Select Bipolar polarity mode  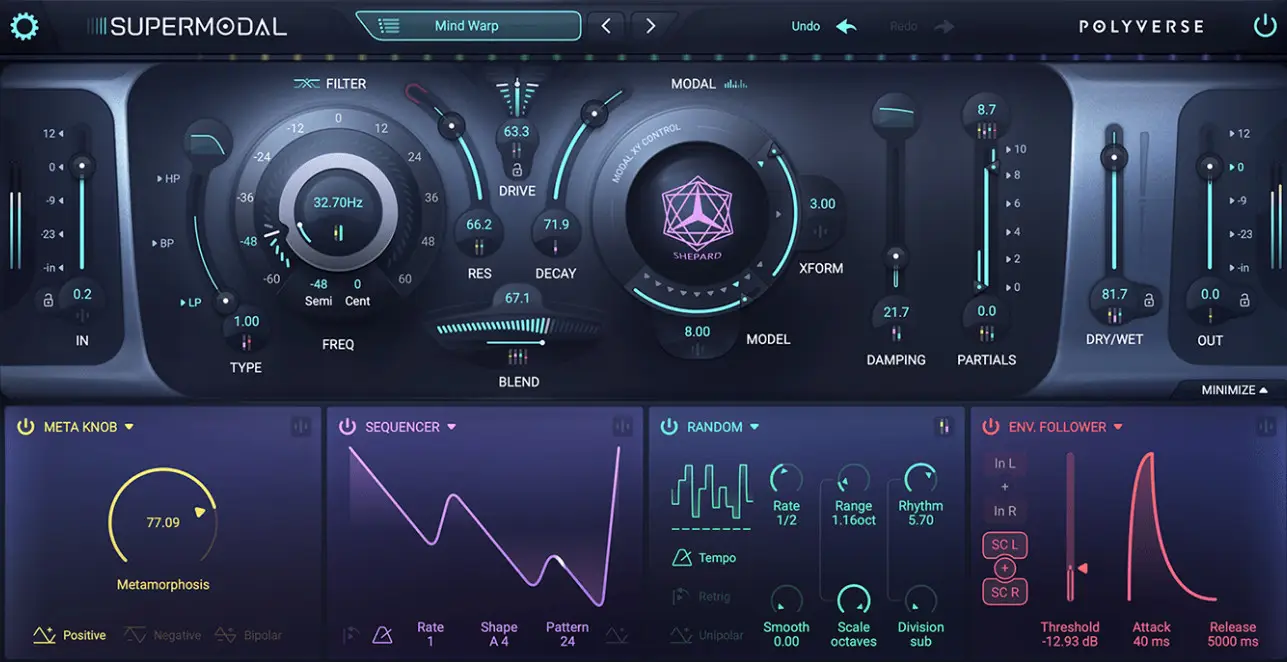tap(248, 635)
